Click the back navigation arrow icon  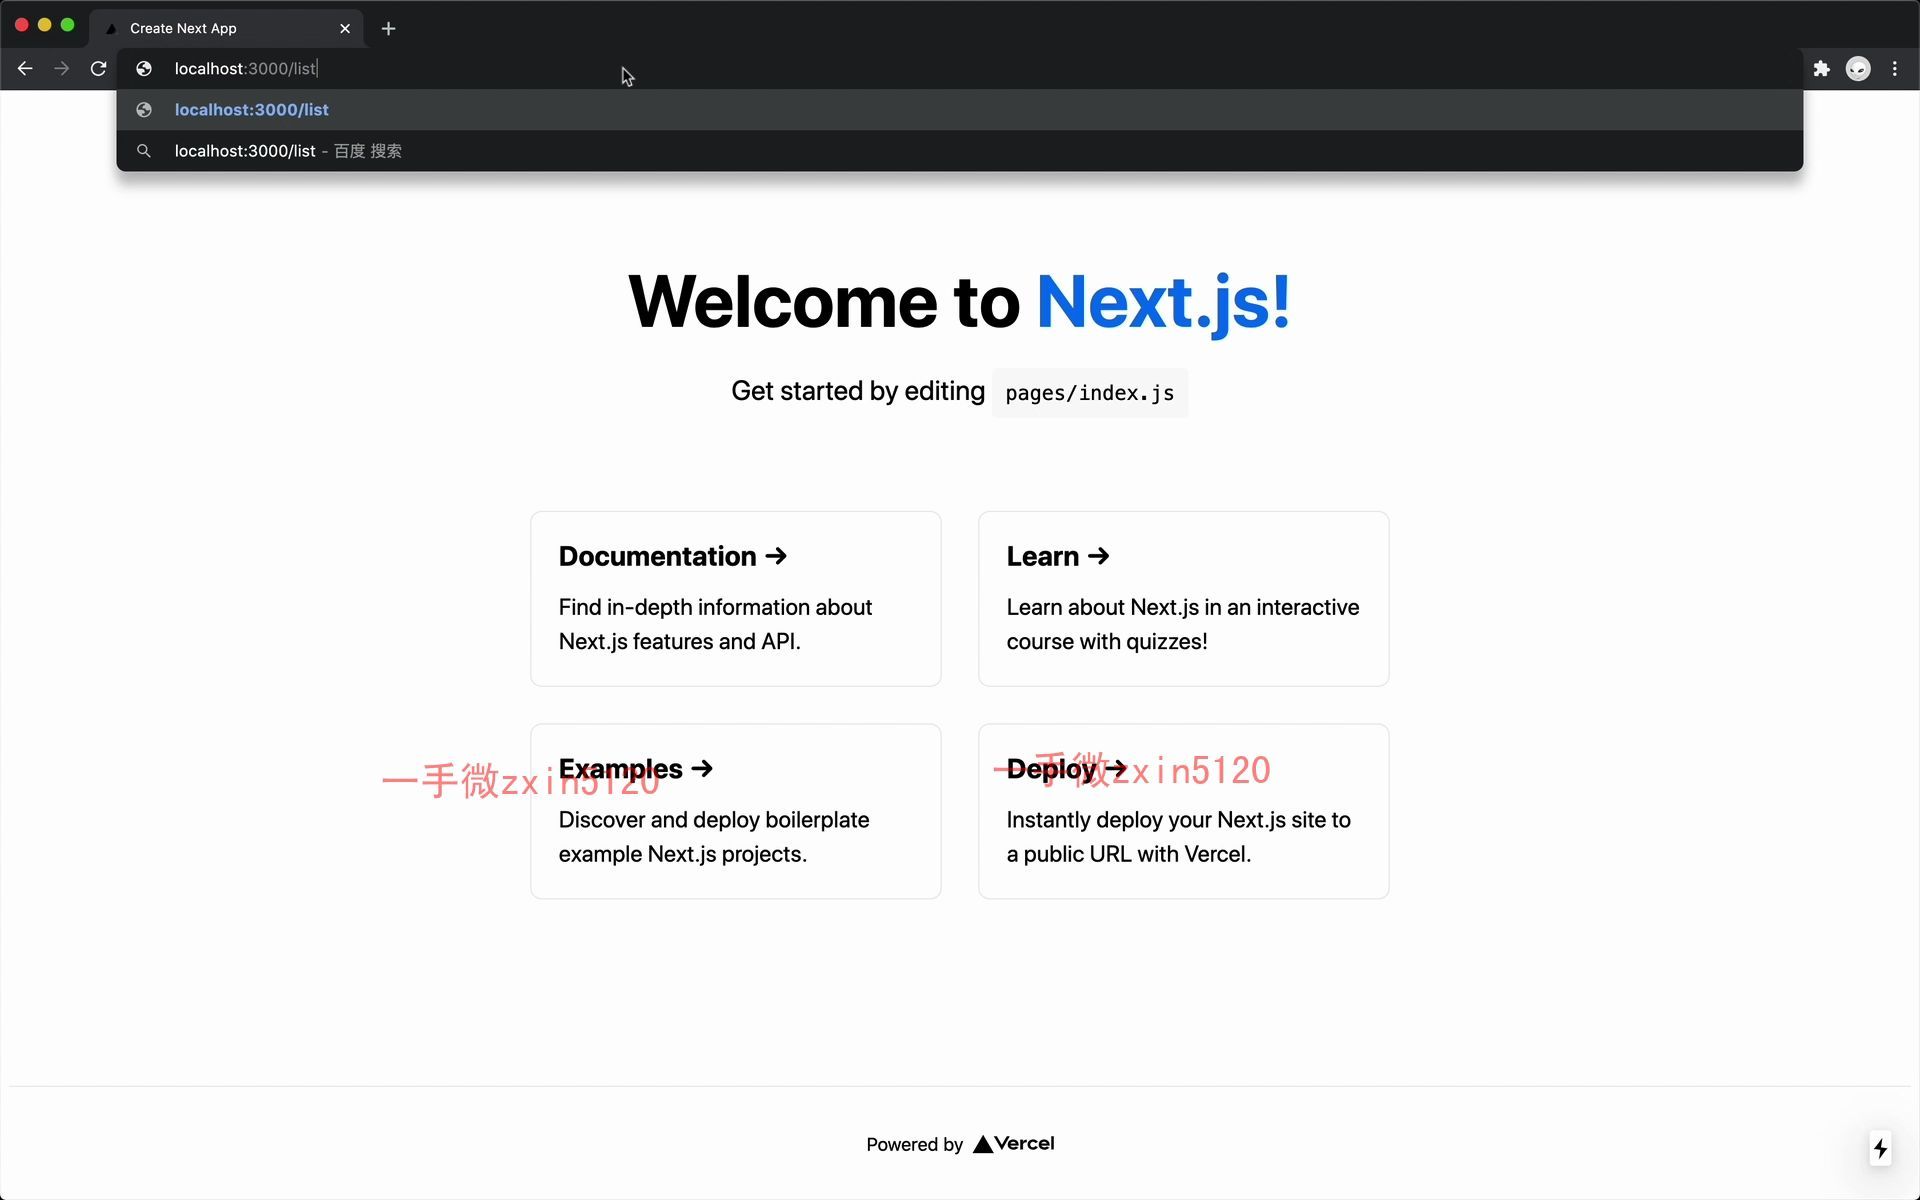pyautogui.click(x=25, y=68)
